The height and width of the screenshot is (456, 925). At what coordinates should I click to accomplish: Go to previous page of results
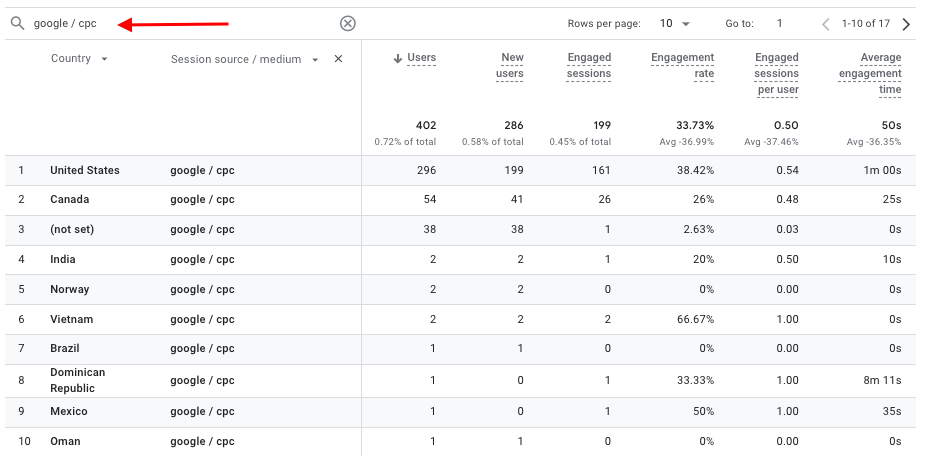(x=825, y=24)
